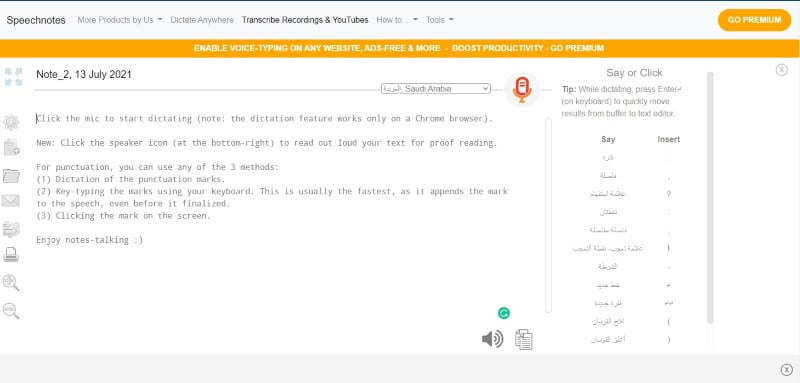Click the text editor vertical scrollbar
This screenshot has height=383, width=800.
coord(548,214)
